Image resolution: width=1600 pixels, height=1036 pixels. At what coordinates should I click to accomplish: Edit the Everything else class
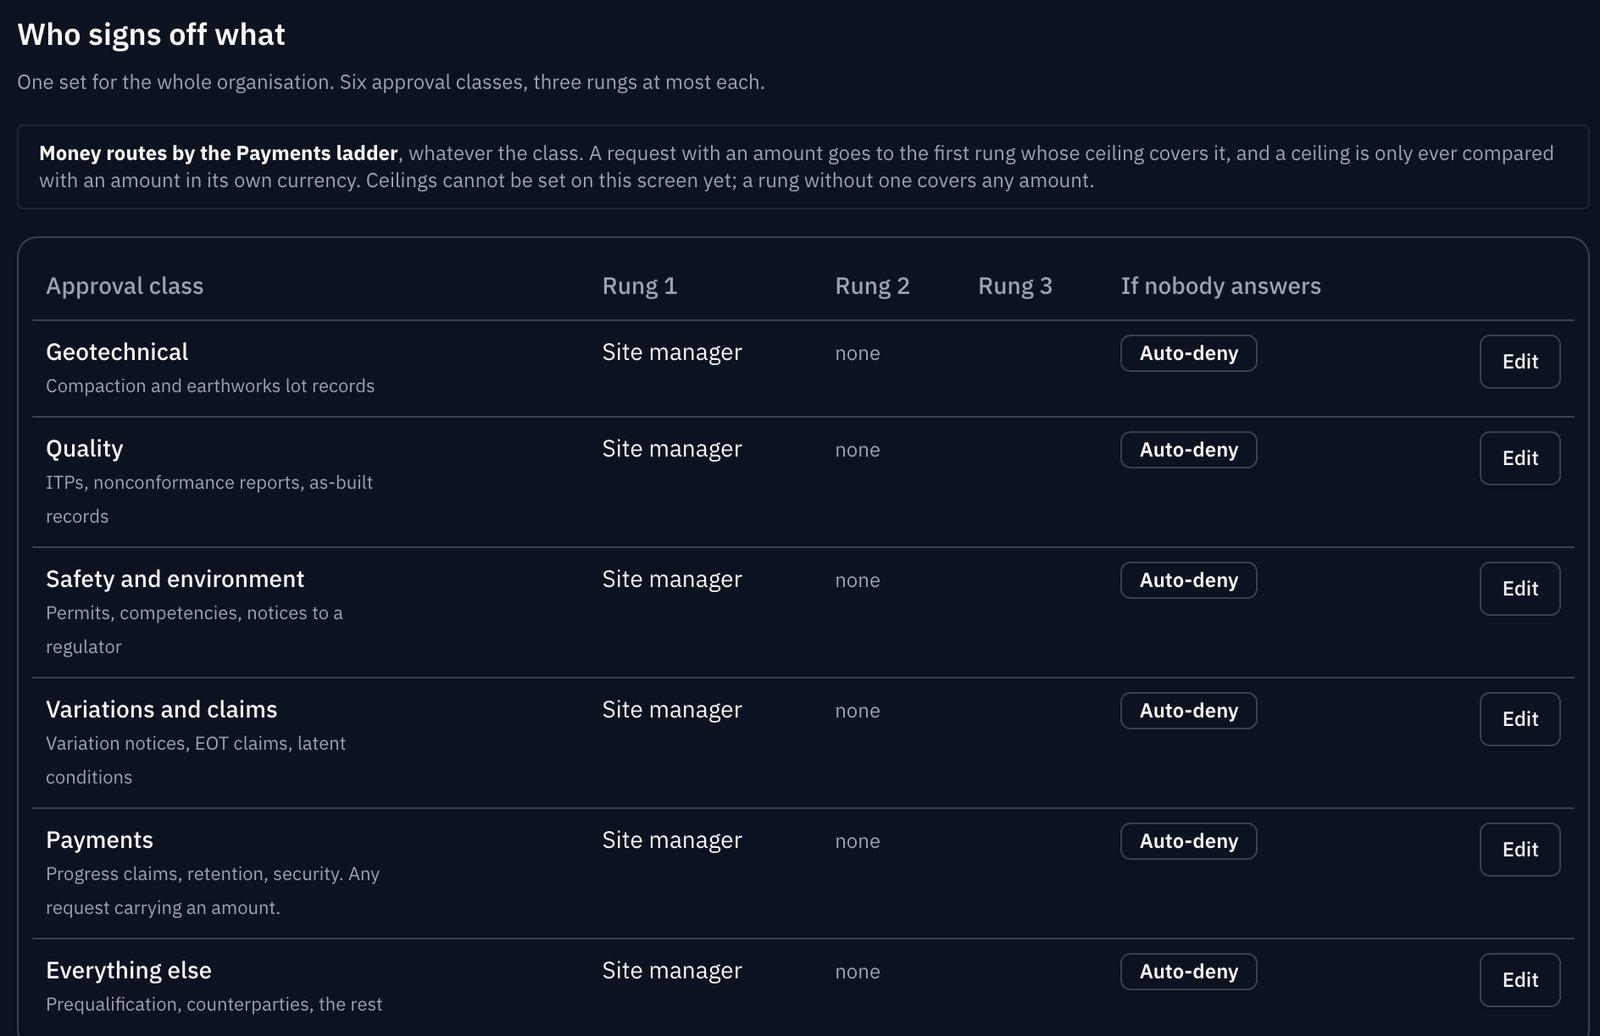click(1519, 980)
